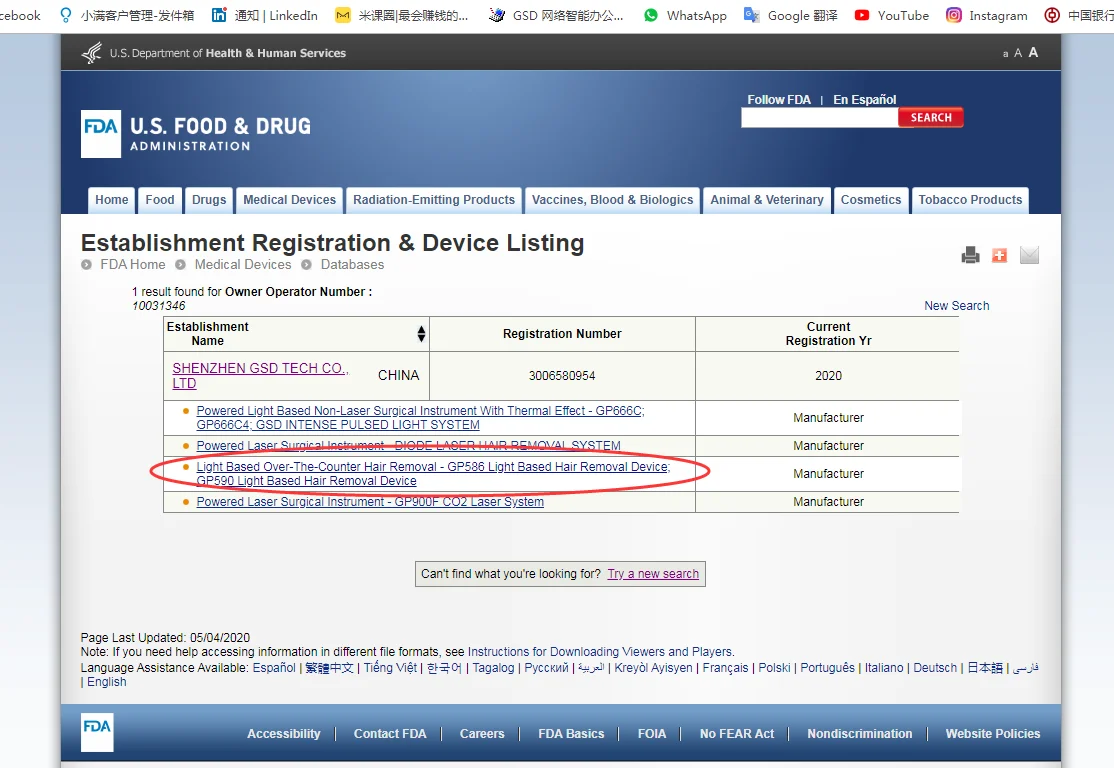1114x768 pixels.
Task: Click Medical Devices breadcrumb
Action: pos(243,264)
